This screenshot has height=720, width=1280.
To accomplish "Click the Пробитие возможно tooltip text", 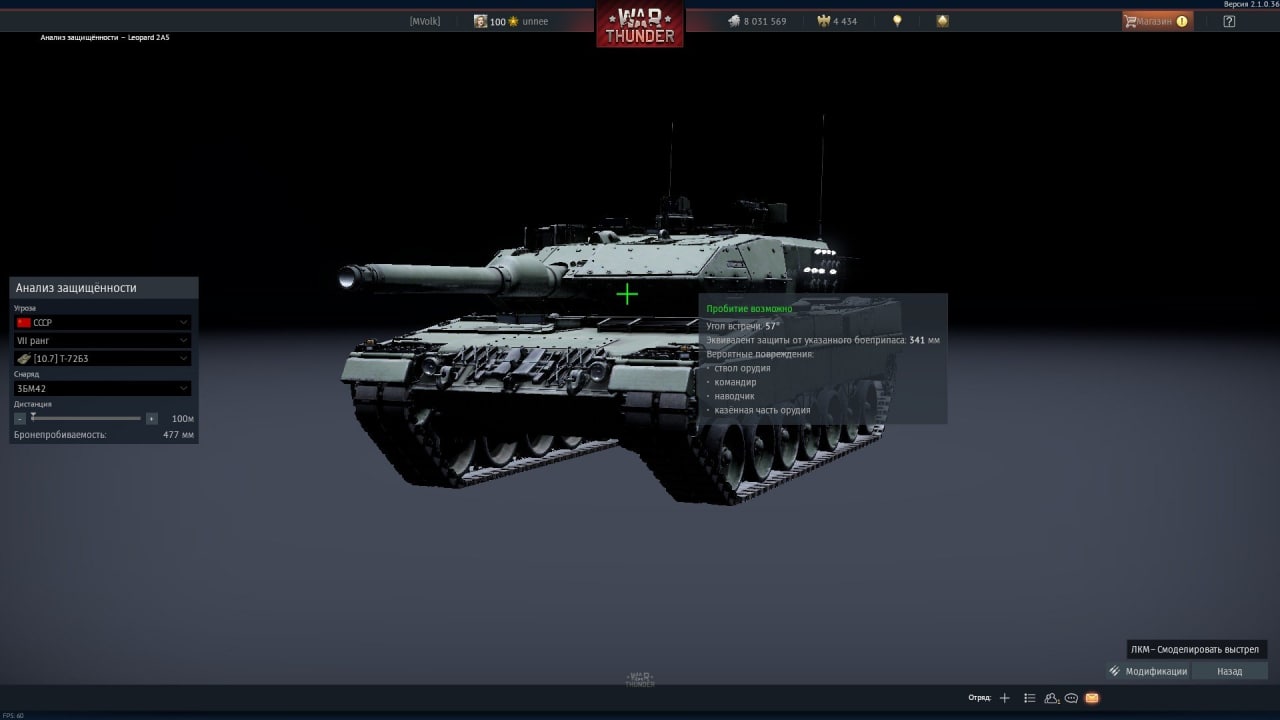I will click(749, 309).
